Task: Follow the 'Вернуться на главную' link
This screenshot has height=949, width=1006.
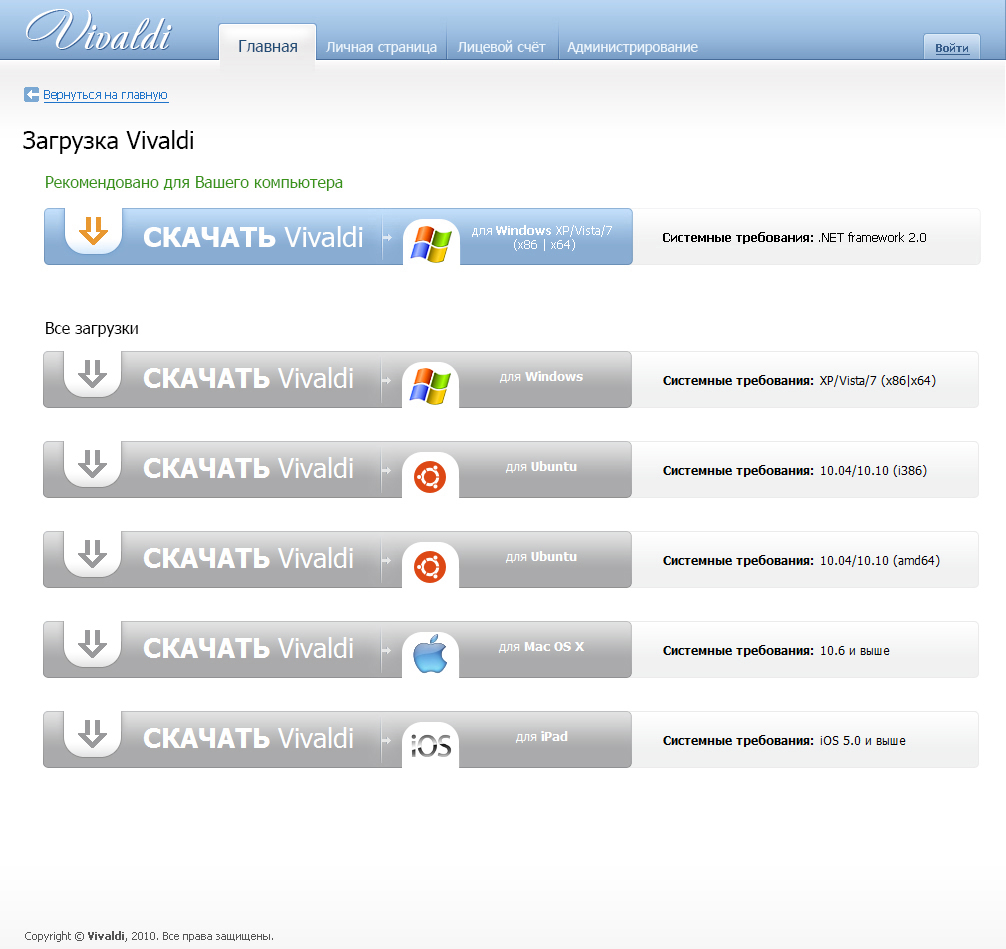Action: (105, 95)
